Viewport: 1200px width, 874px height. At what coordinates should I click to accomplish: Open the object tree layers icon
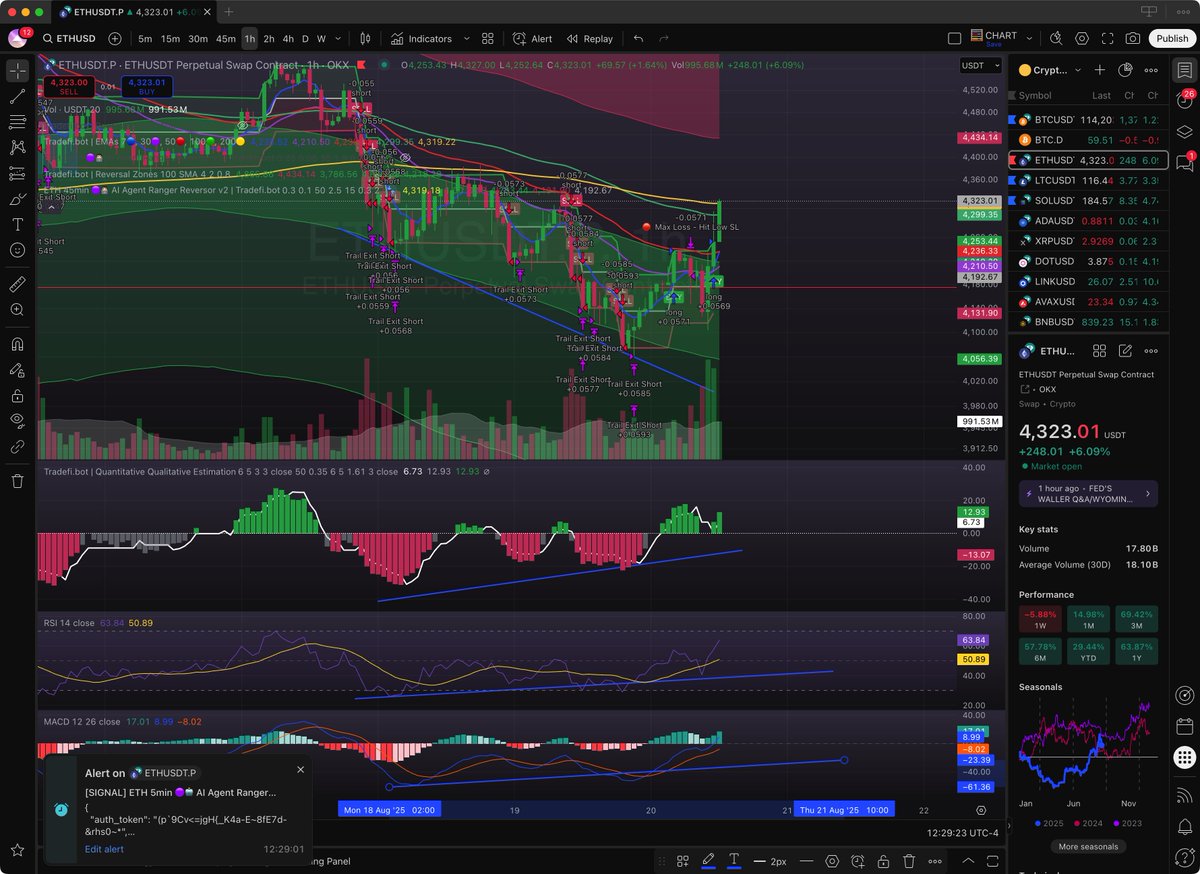click(x=1184, y=131)
